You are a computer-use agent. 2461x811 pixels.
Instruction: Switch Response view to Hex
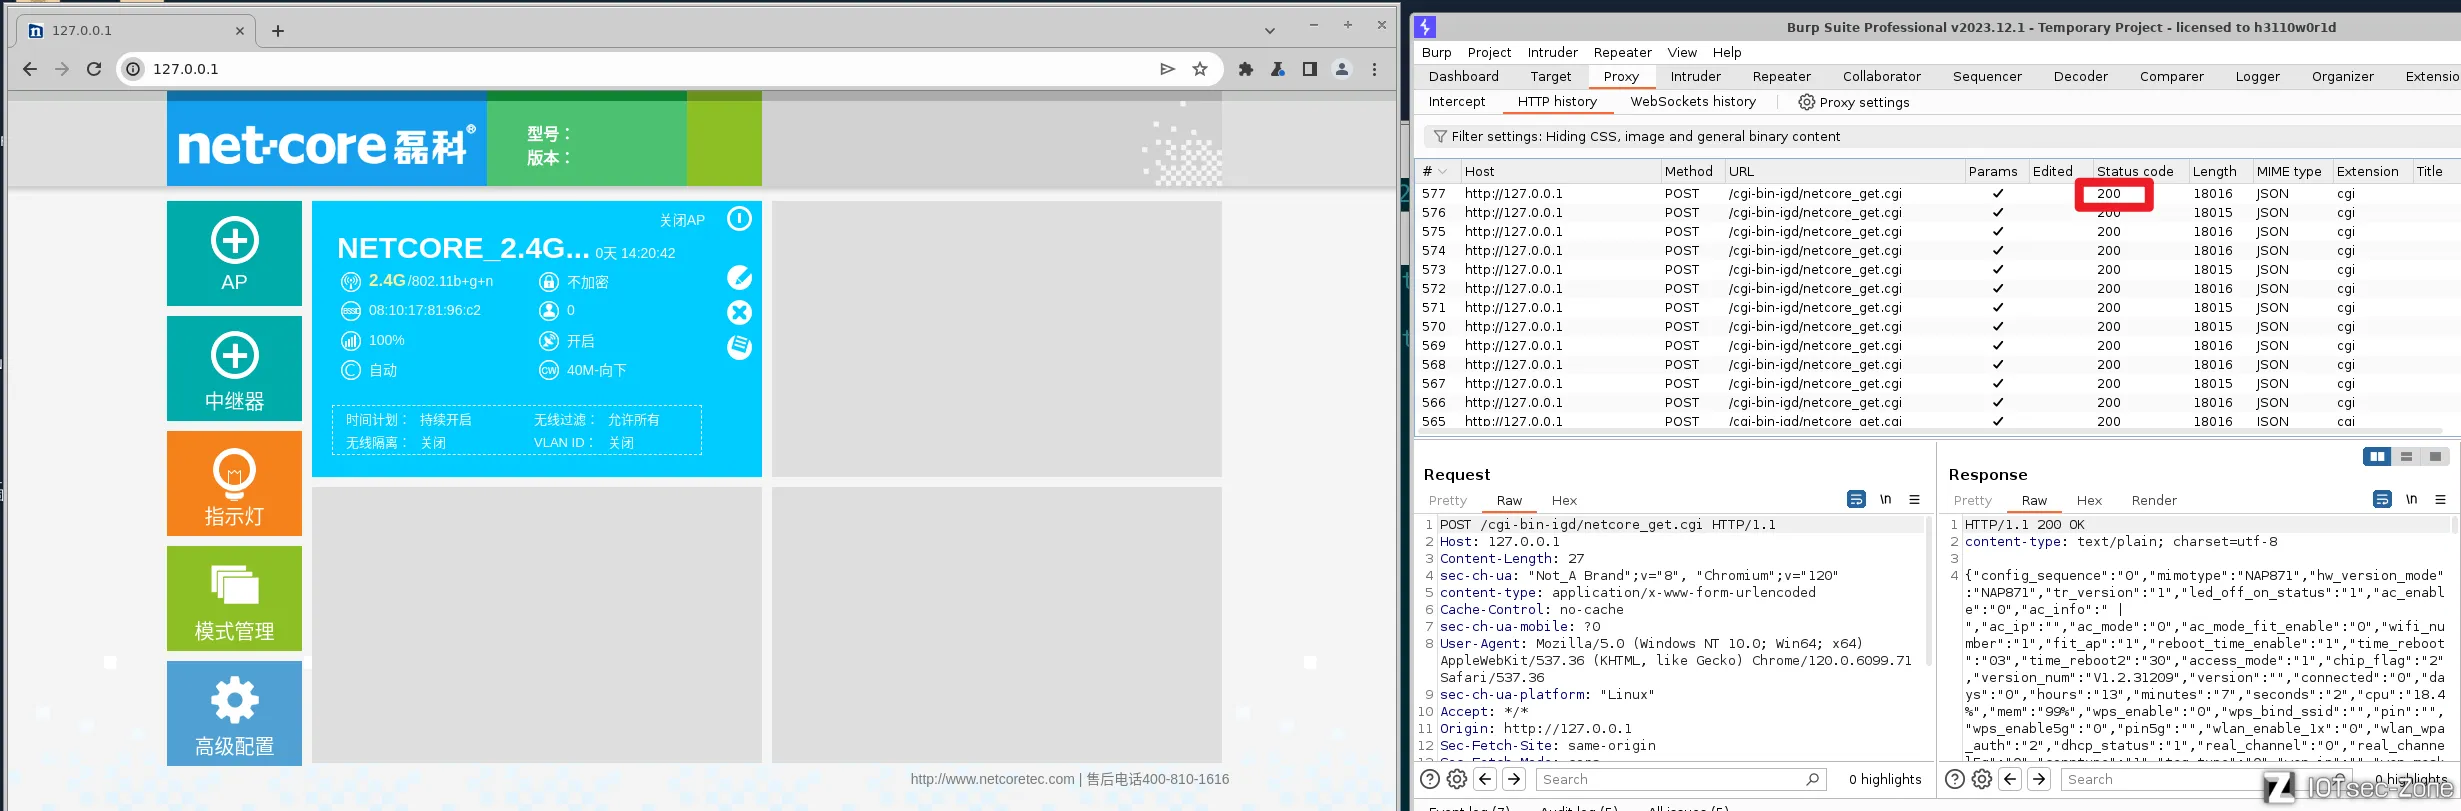coord(2089,501)
